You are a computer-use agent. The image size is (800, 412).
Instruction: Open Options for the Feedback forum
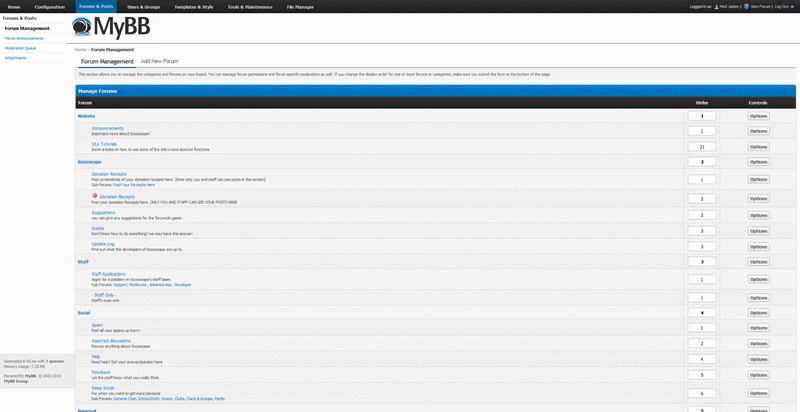coord(758,375)
